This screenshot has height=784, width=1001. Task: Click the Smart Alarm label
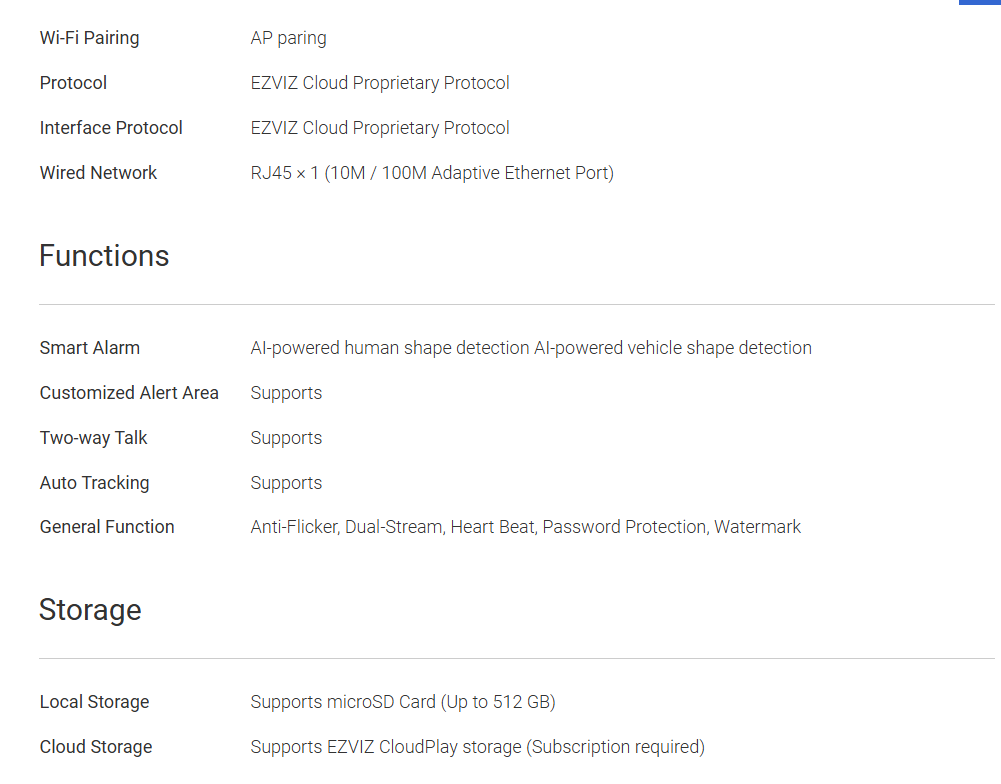tap(90, 348)
